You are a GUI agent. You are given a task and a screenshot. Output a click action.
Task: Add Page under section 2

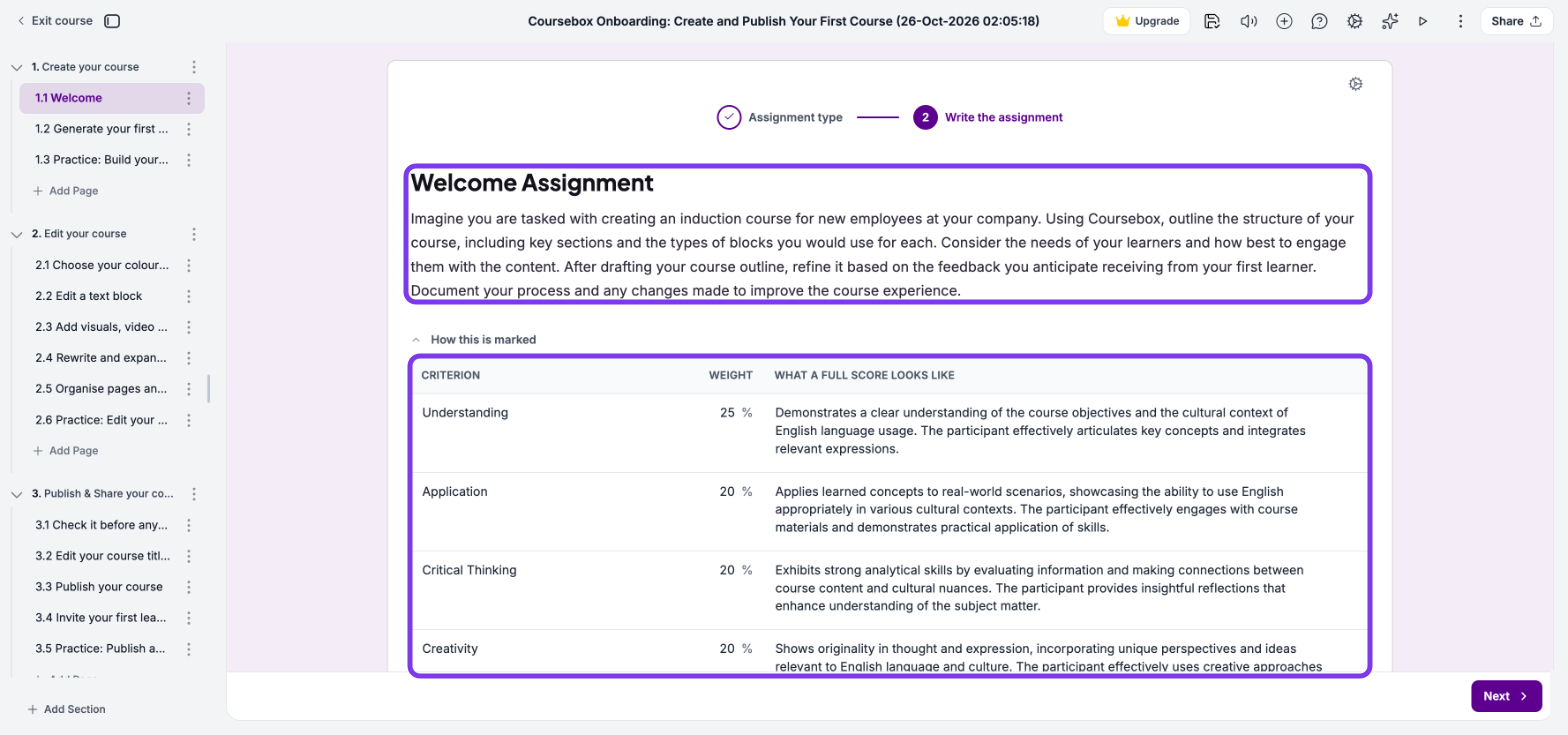pyautogui.click(x=66, y=451)
